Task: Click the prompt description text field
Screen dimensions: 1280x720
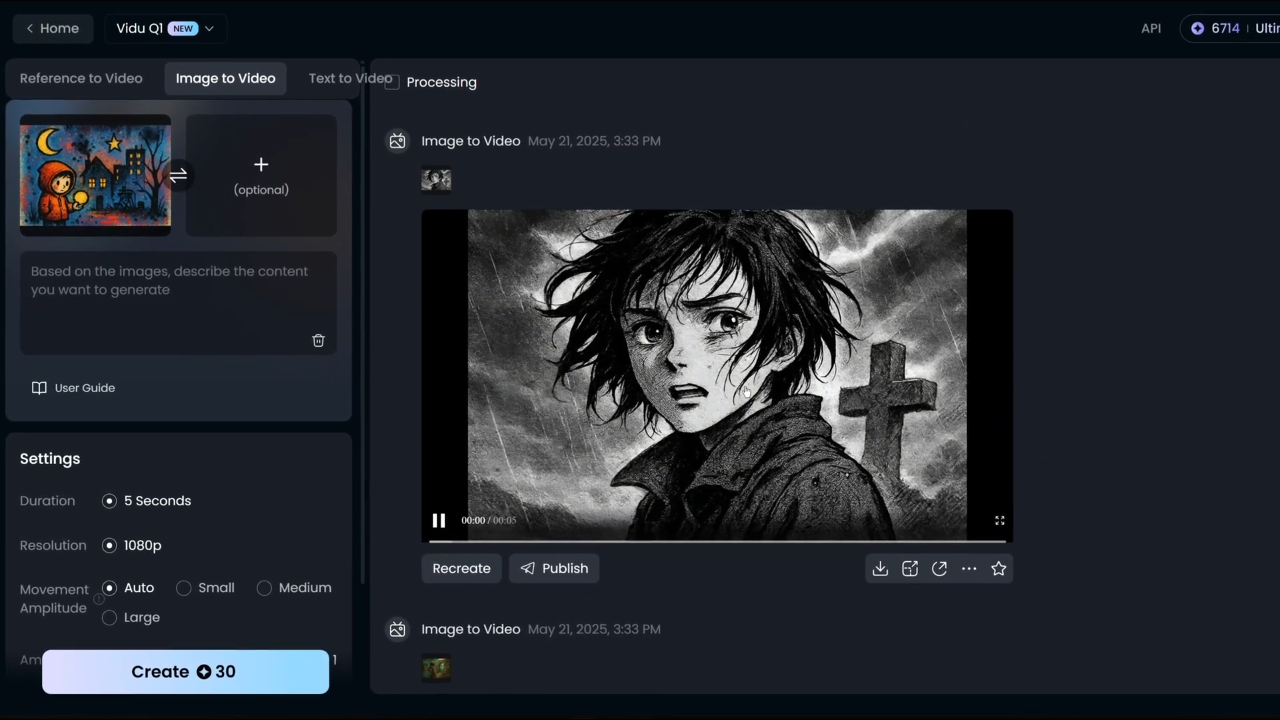Action: point(178,303)
